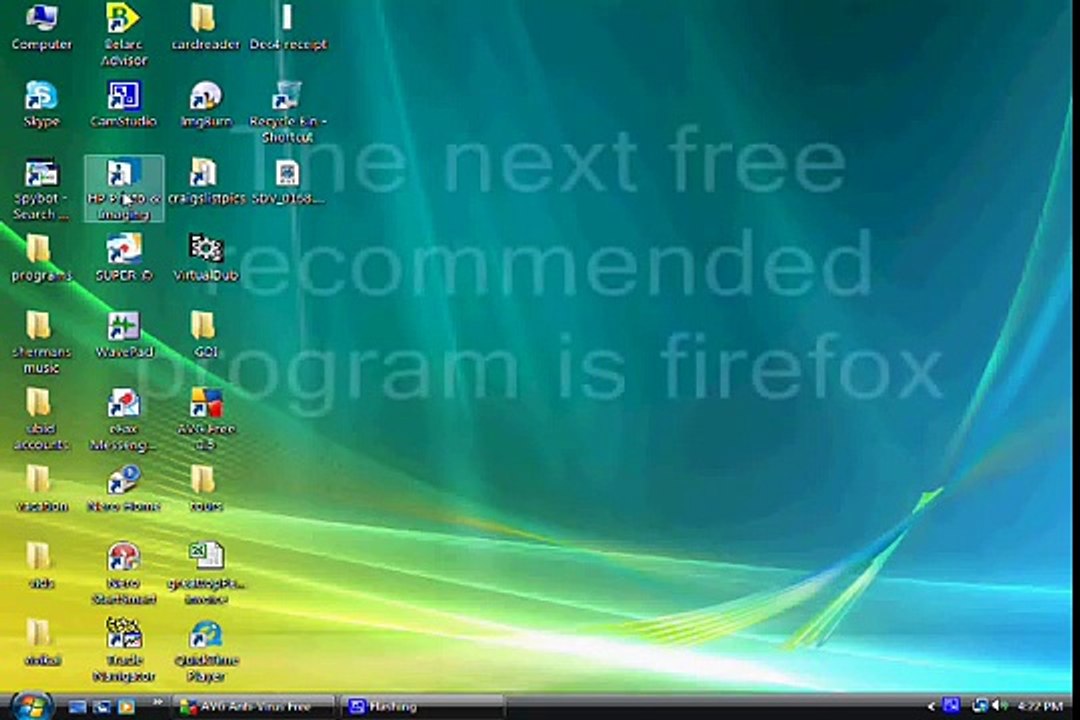Open the cardreader folder
The image size is (1080, 720).
coord(205,28)
